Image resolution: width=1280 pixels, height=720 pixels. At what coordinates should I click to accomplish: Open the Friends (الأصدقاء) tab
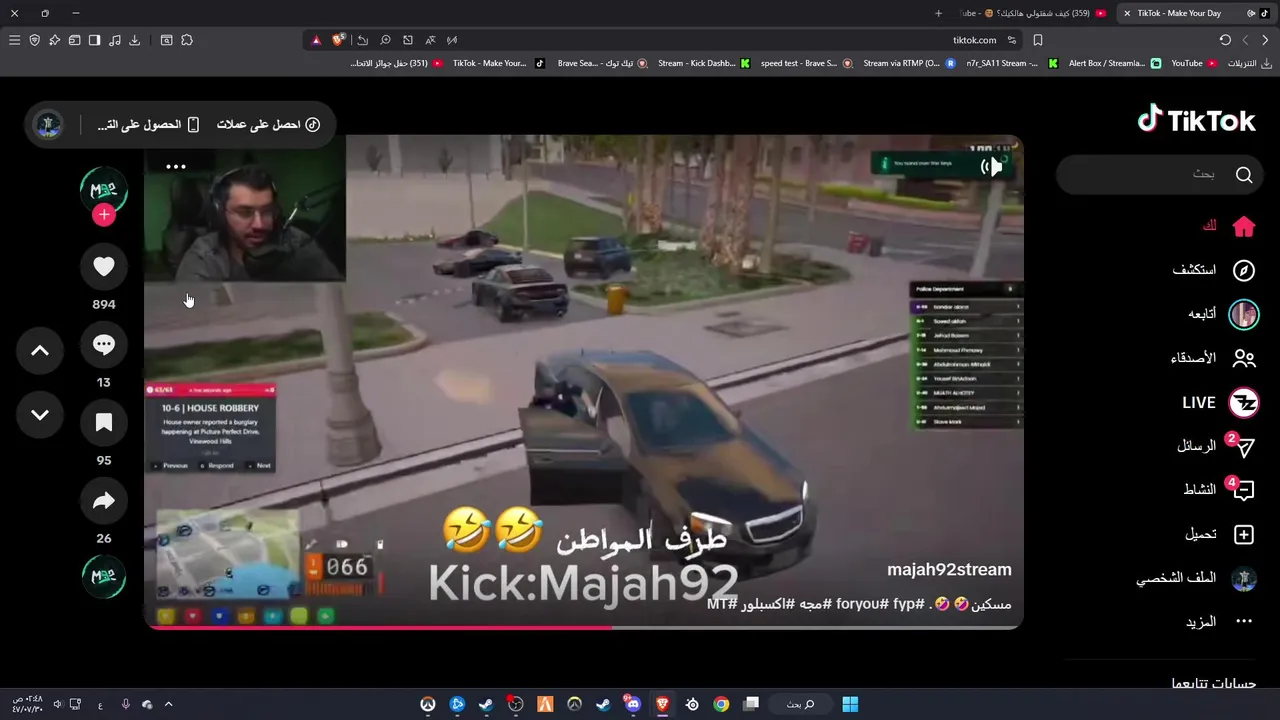click(1213, 358)
